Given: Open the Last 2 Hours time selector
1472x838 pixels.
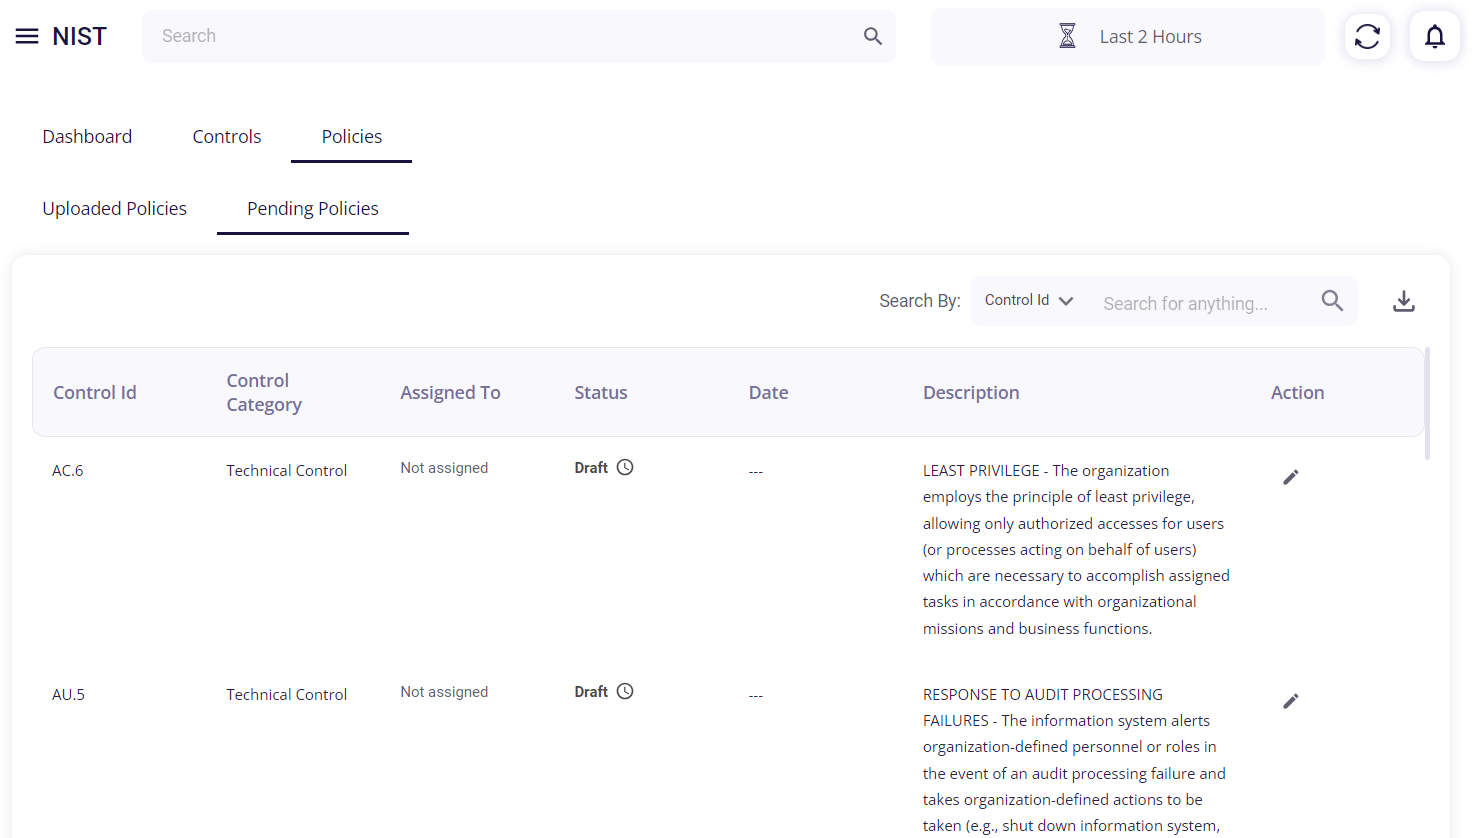Looking at the screenshot, I should (1128, 37).
